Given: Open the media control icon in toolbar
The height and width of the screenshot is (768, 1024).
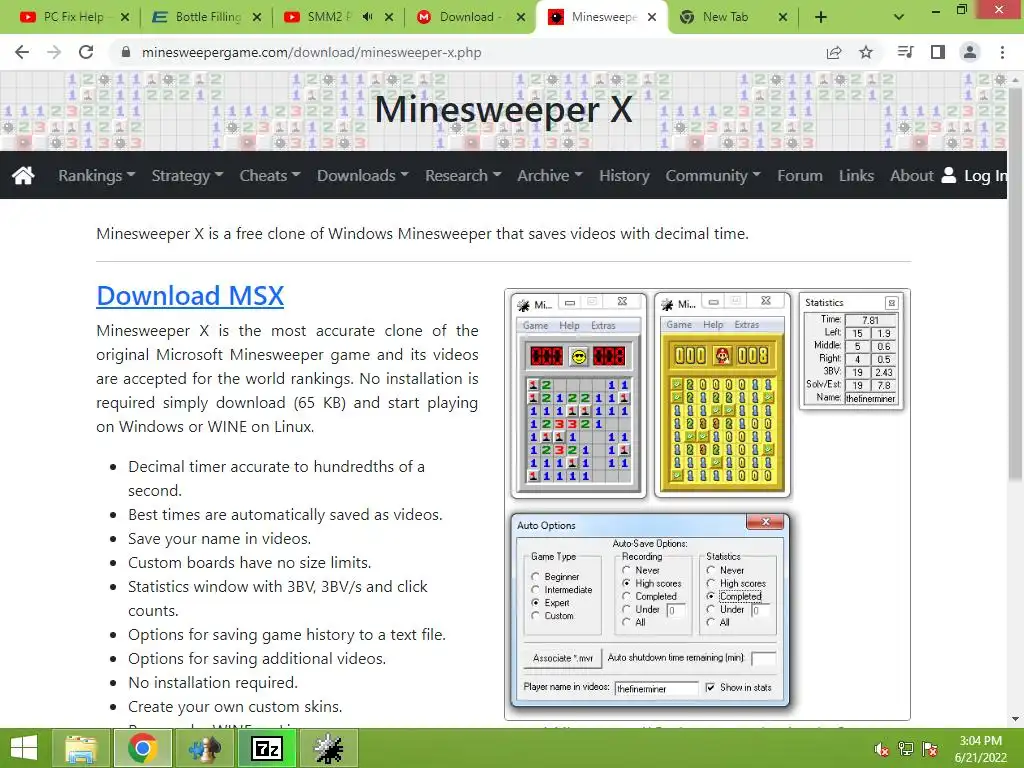Looking at the screenshot, I should (905, 52).
